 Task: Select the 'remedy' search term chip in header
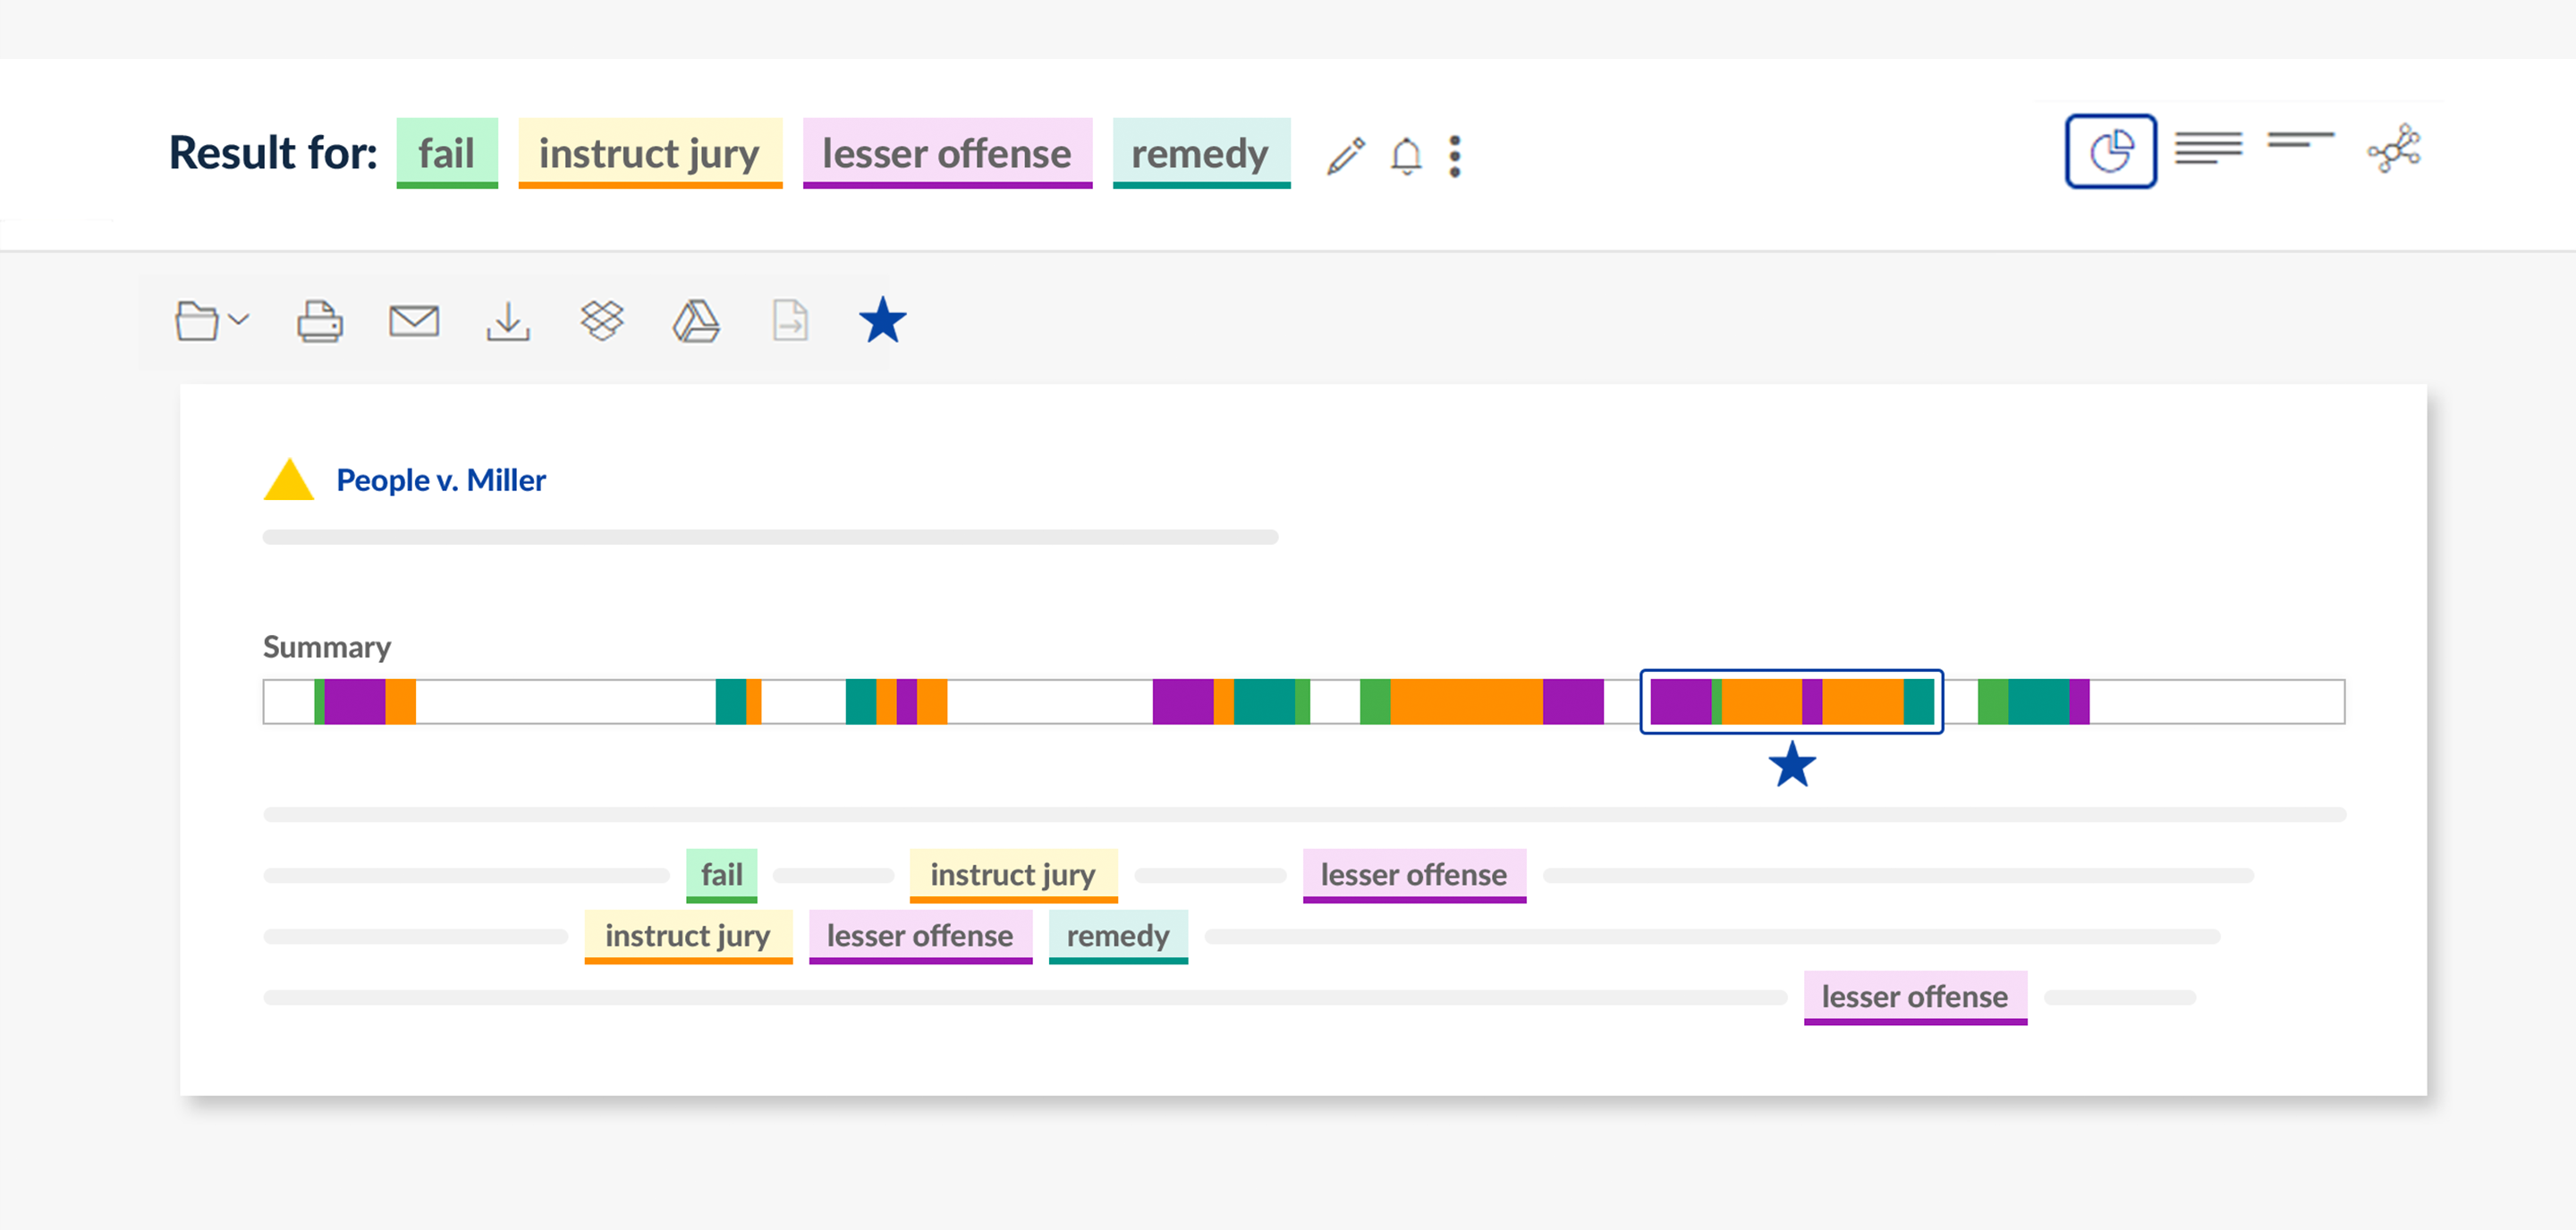1201,153
